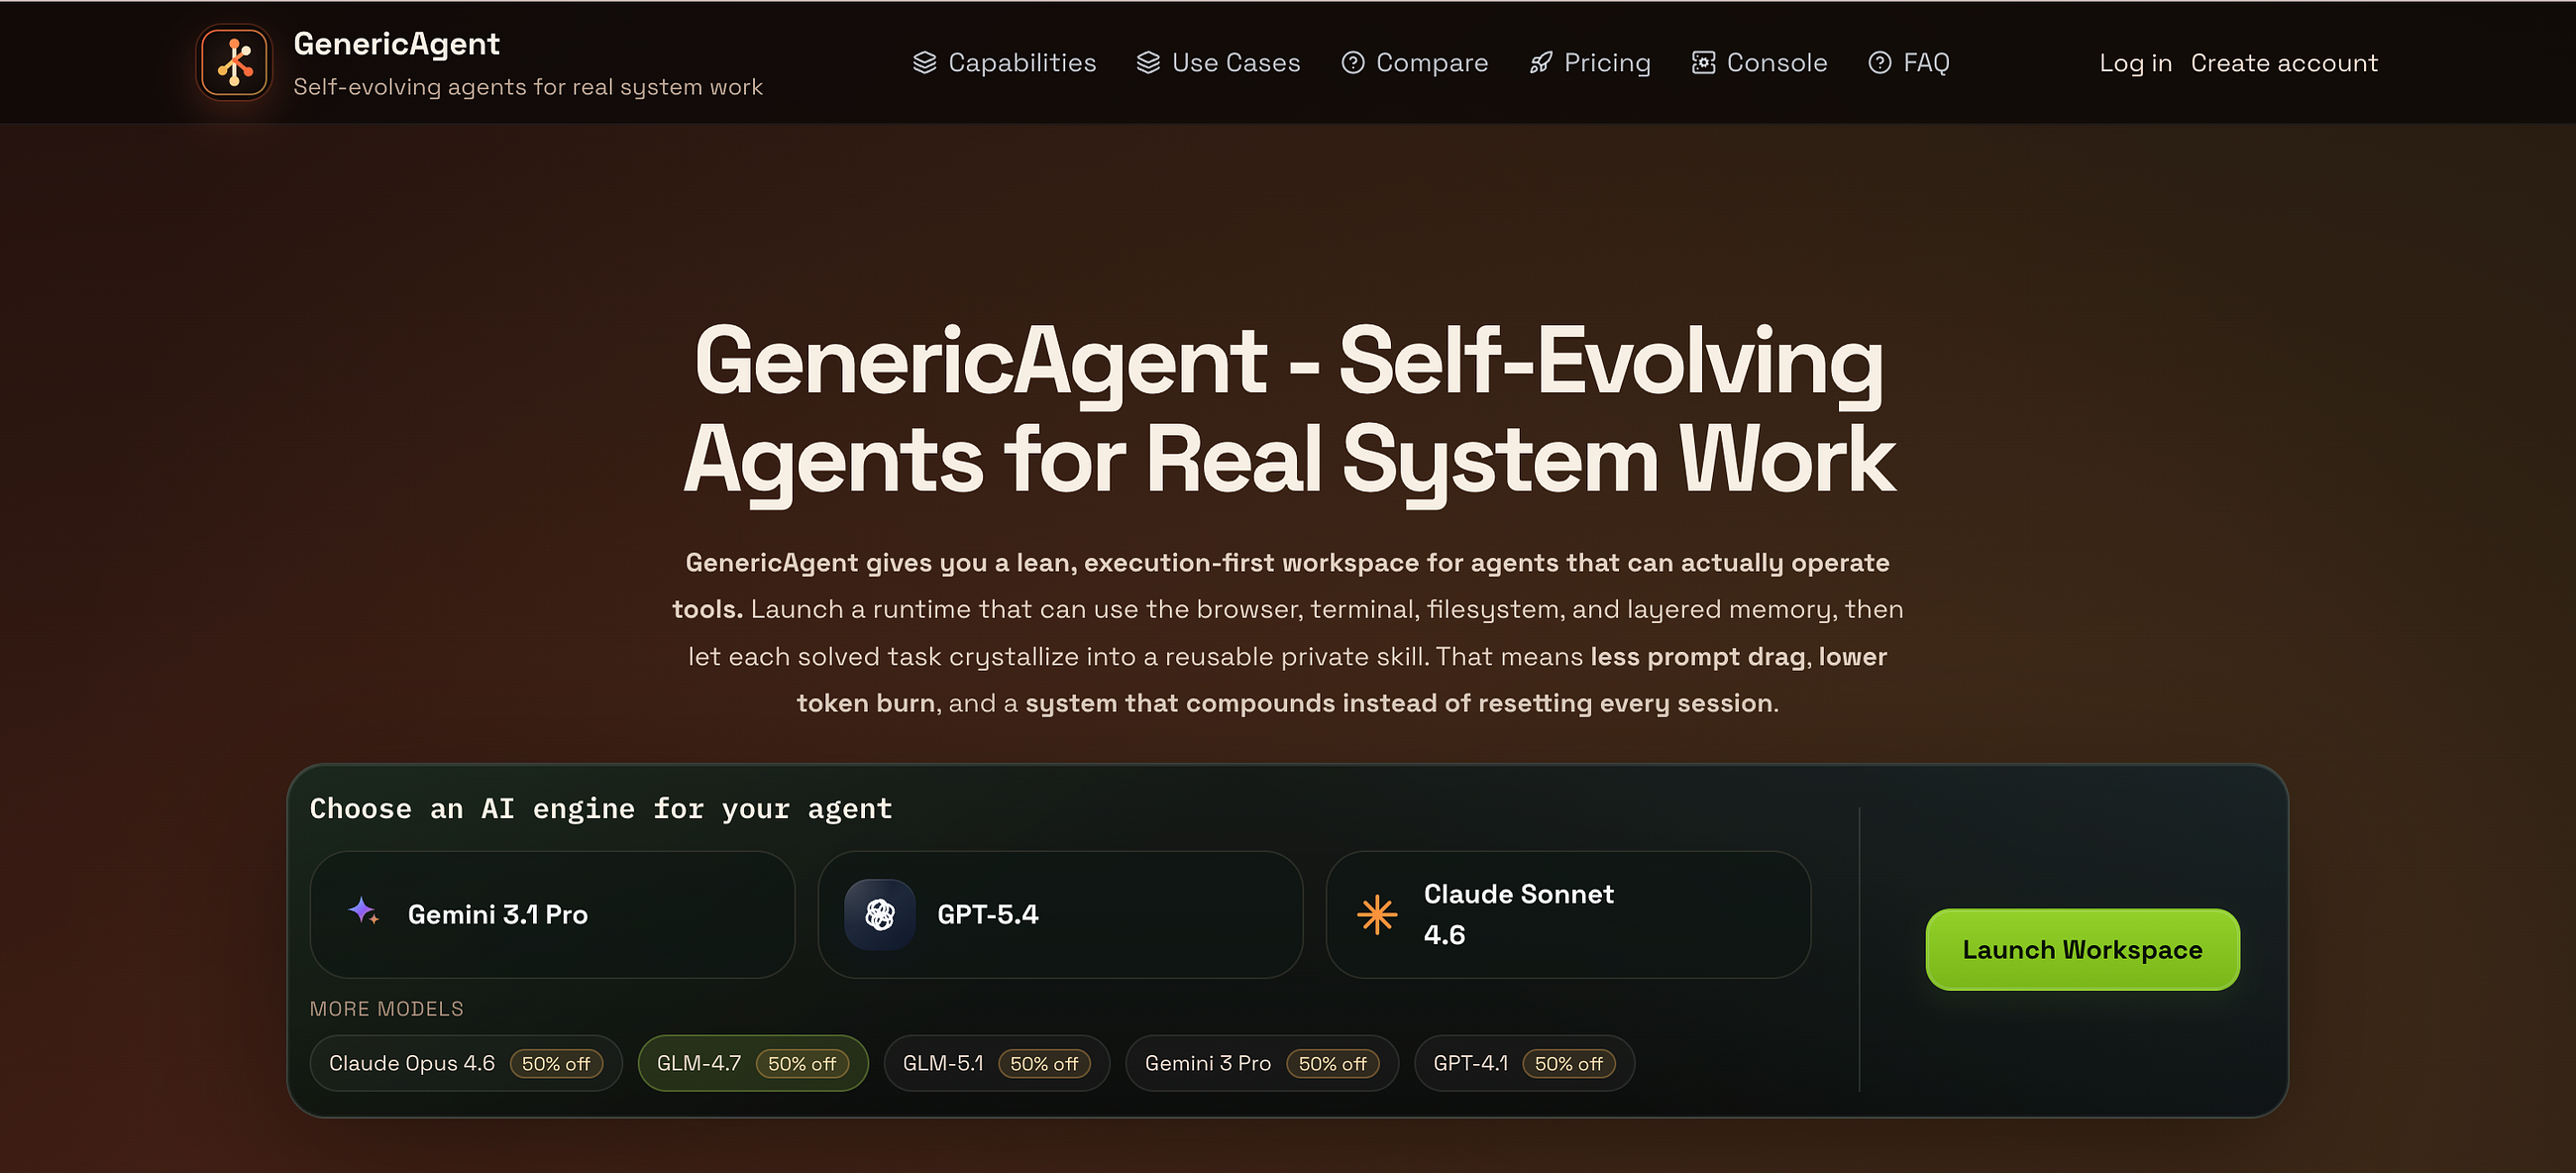Click "Choose an AI engine for your agent"
Image resolution: width=2576 pixels, height=1173 pixels.
(x=601, y=808)
